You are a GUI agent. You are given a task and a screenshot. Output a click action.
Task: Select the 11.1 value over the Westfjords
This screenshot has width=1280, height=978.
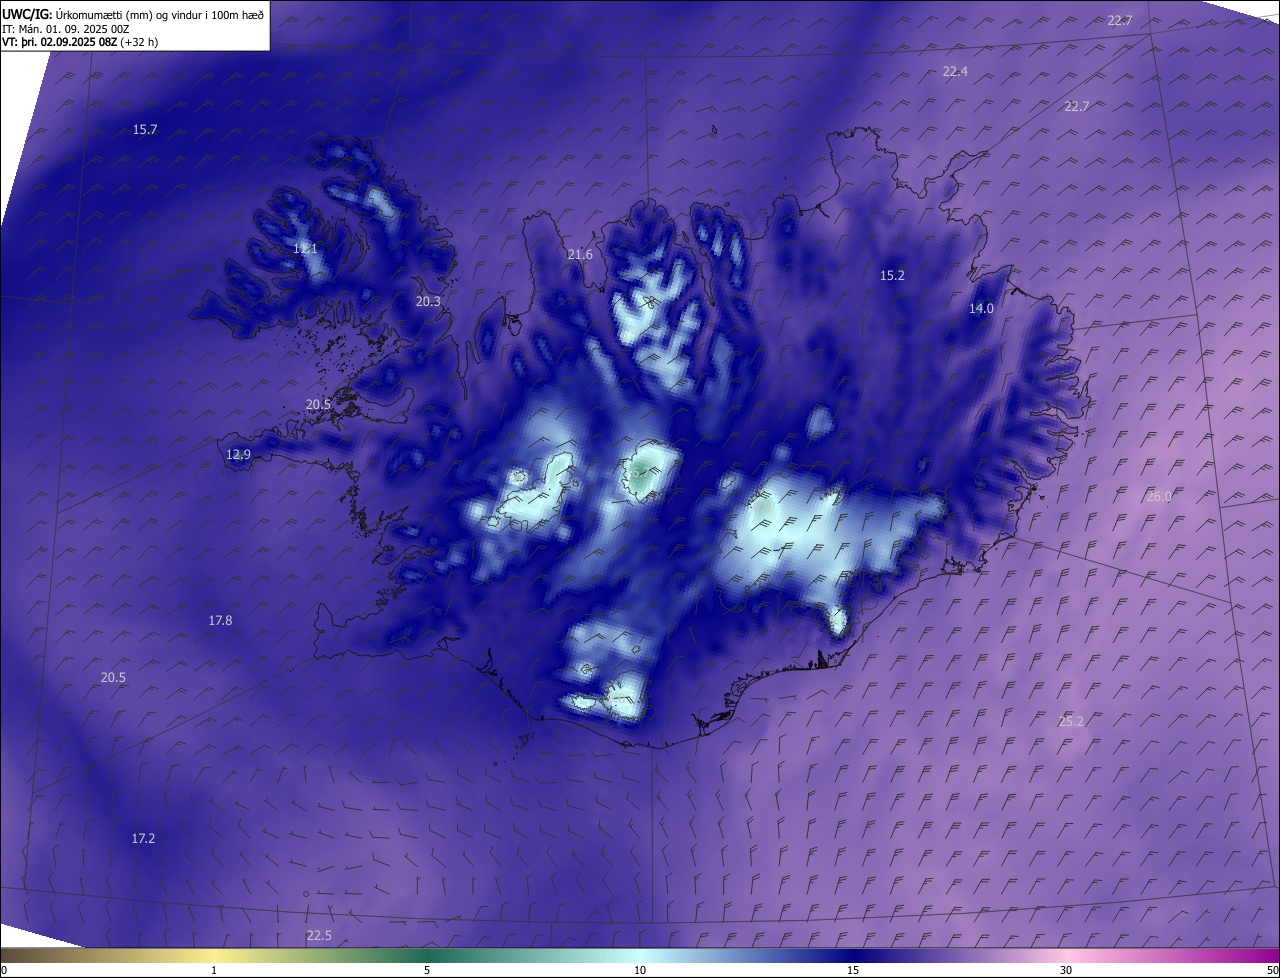tap(305, 248)
